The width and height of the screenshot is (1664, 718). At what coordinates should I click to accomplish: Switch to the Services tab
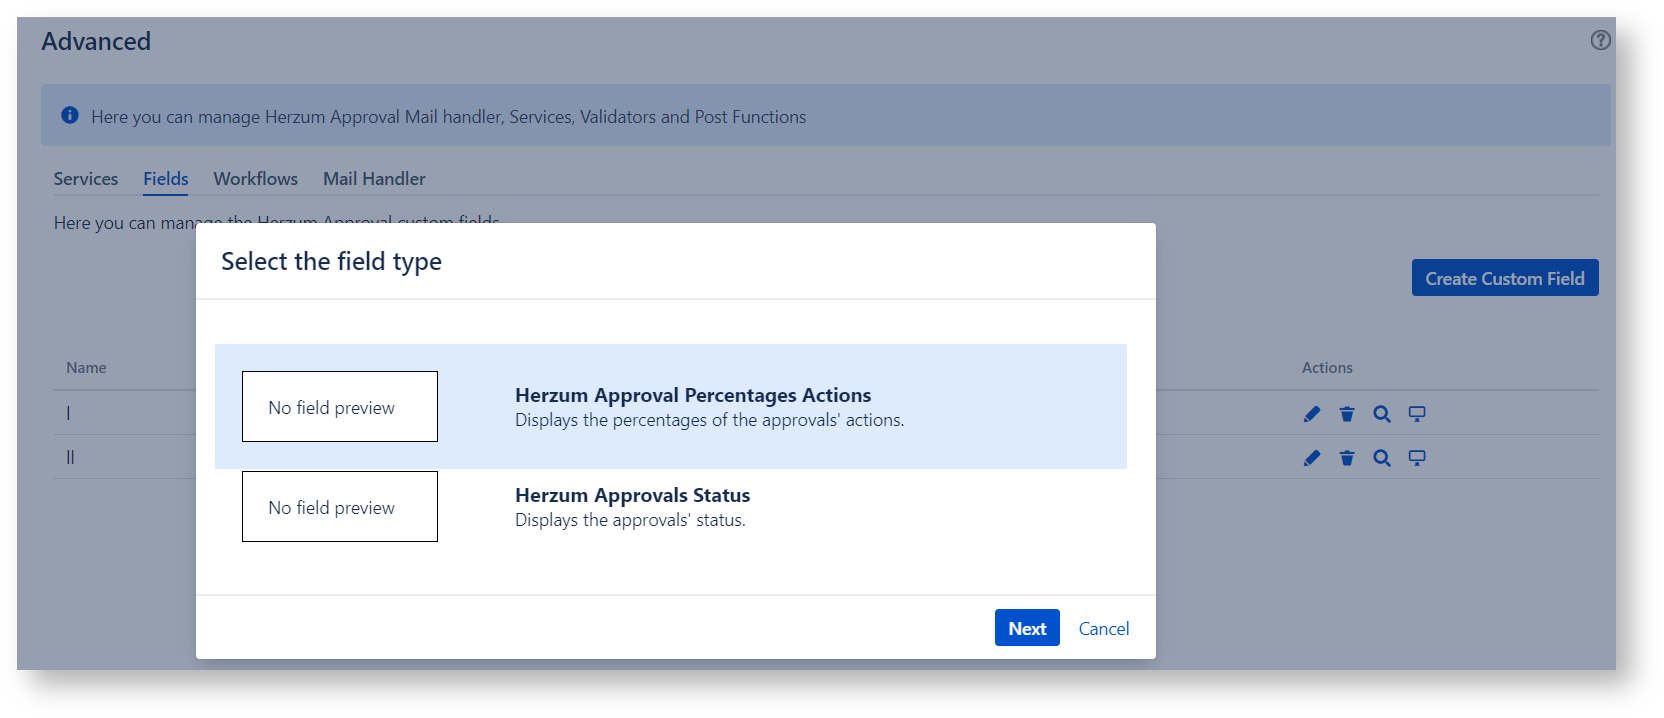point(86,179)
